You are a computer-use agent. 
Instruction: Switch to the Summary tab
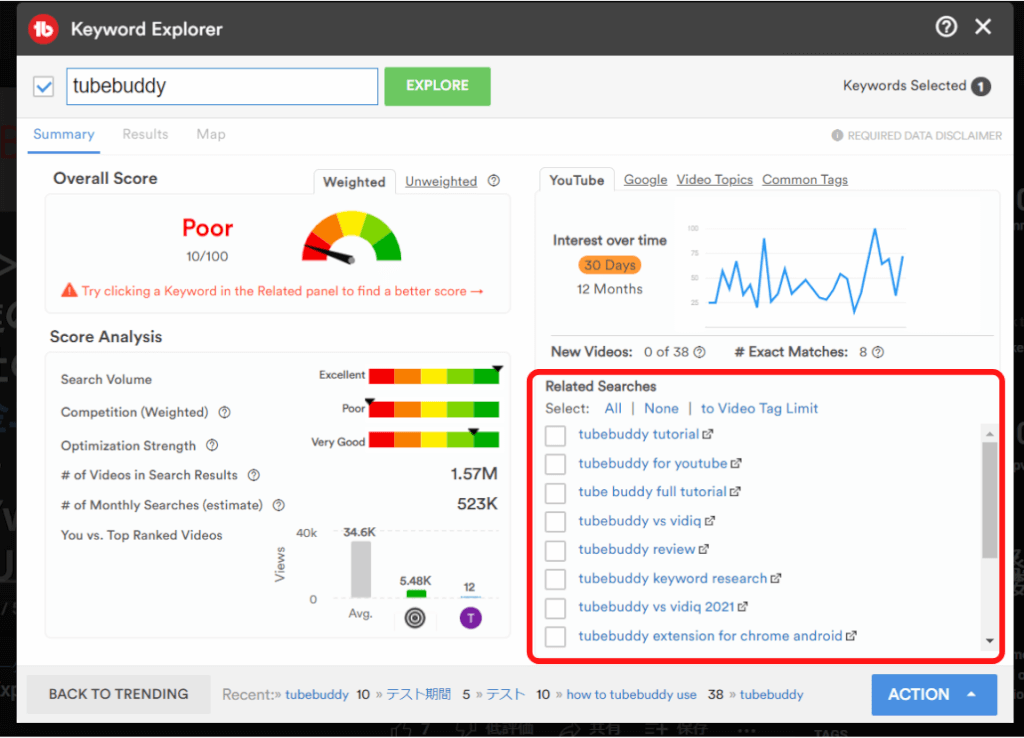pos(63,135)
